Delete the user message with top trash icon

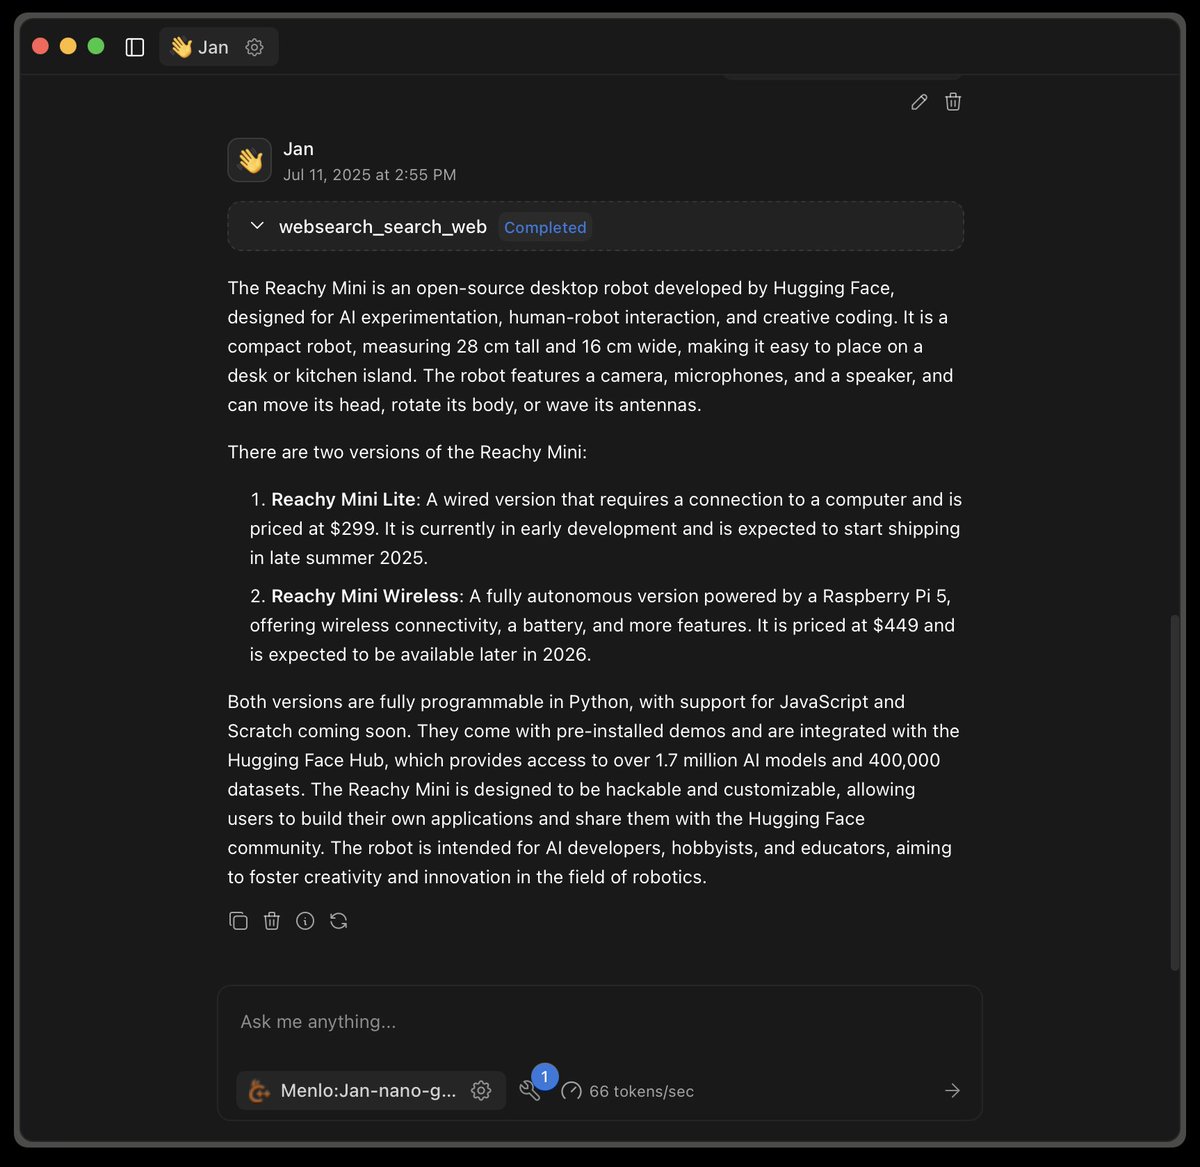coord(953,102)
